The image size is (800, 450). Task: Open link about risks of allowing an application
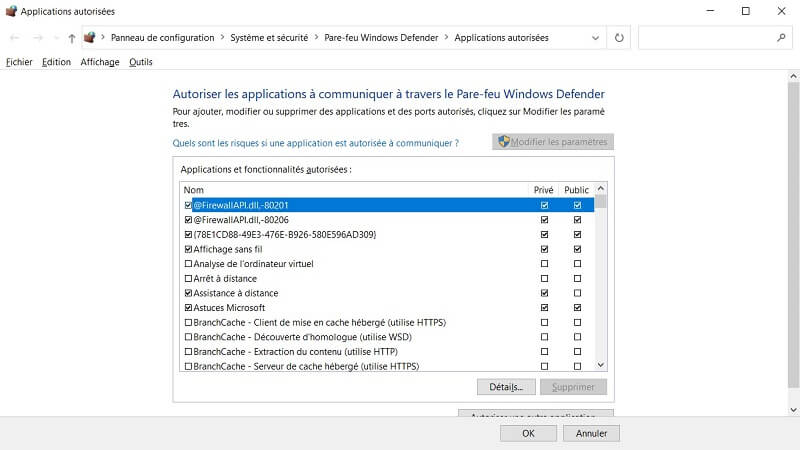(x=315, y=143)
